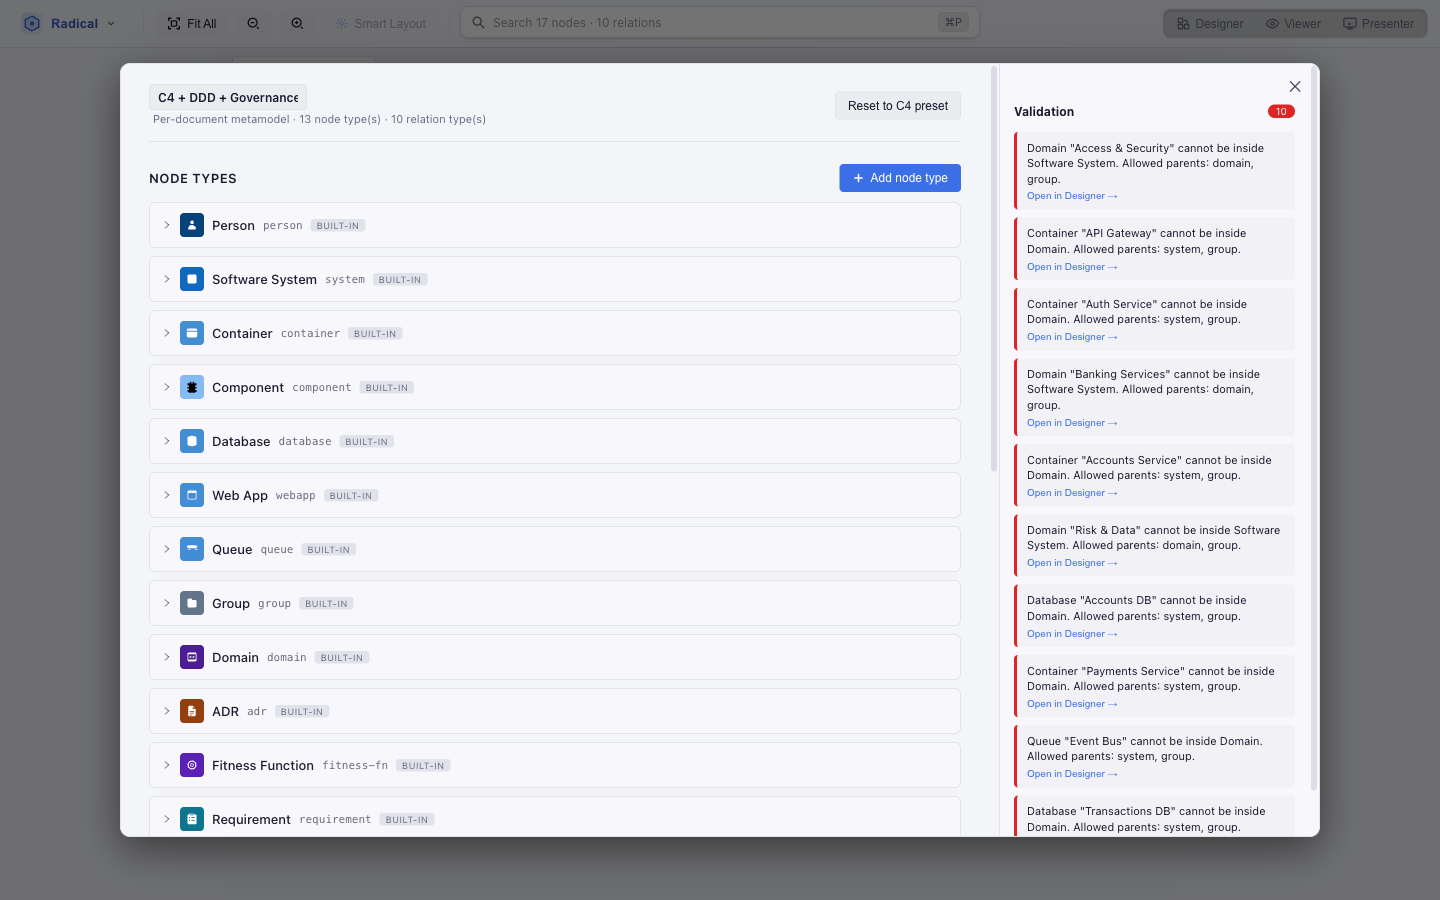This screenshot has width=1440, height=900.
Task: Apply Smart Layout from the toolbar
Action: click(381, 23)
